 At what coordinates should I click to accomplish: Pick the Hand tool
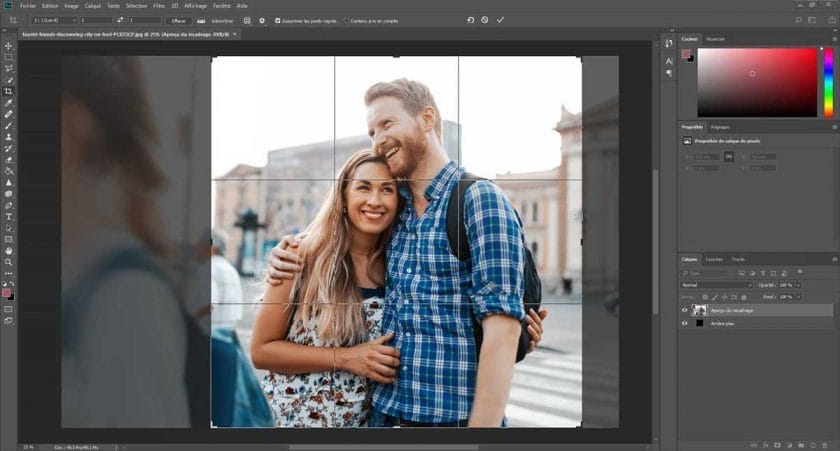coord(9,250)
